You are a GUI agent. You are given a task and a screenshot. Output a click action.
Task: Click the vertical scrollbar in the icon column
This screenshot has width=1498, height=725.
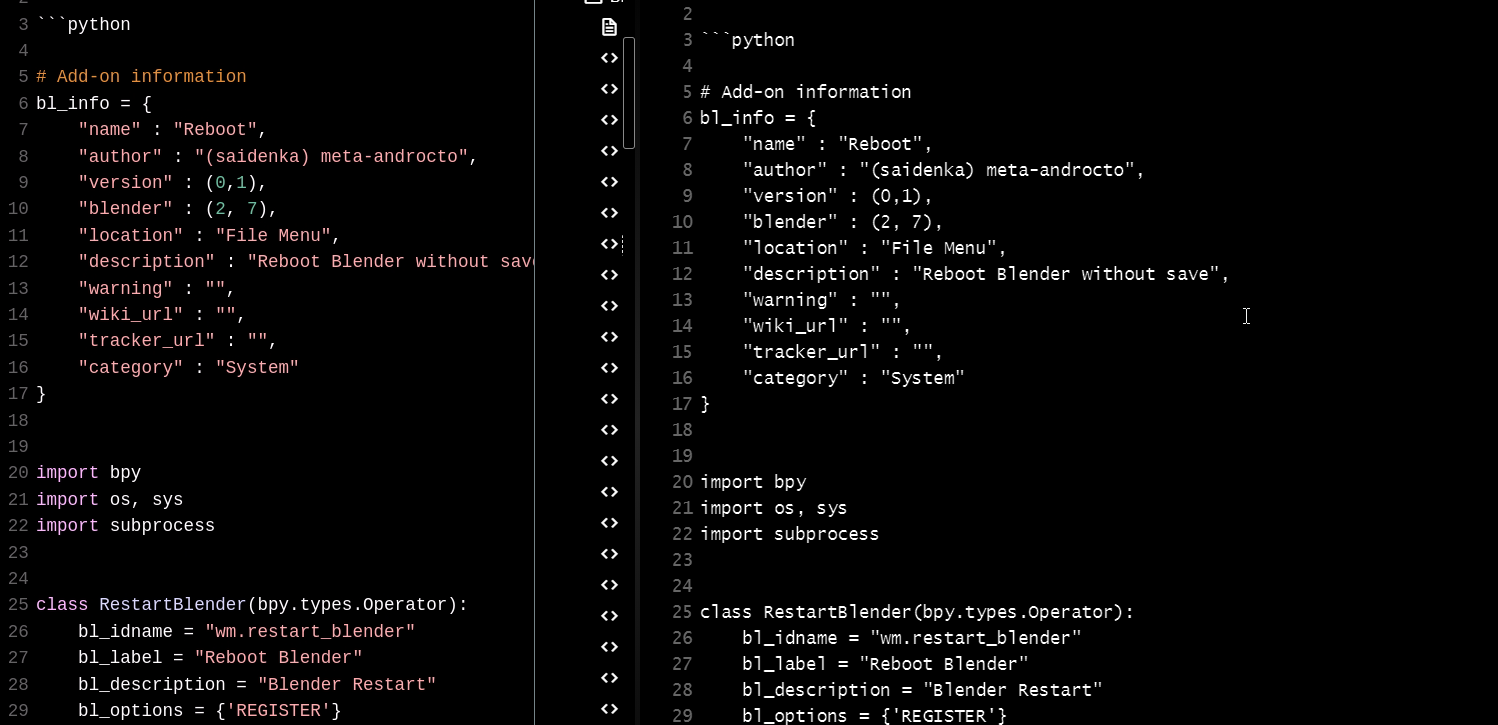tap(629, 92)
